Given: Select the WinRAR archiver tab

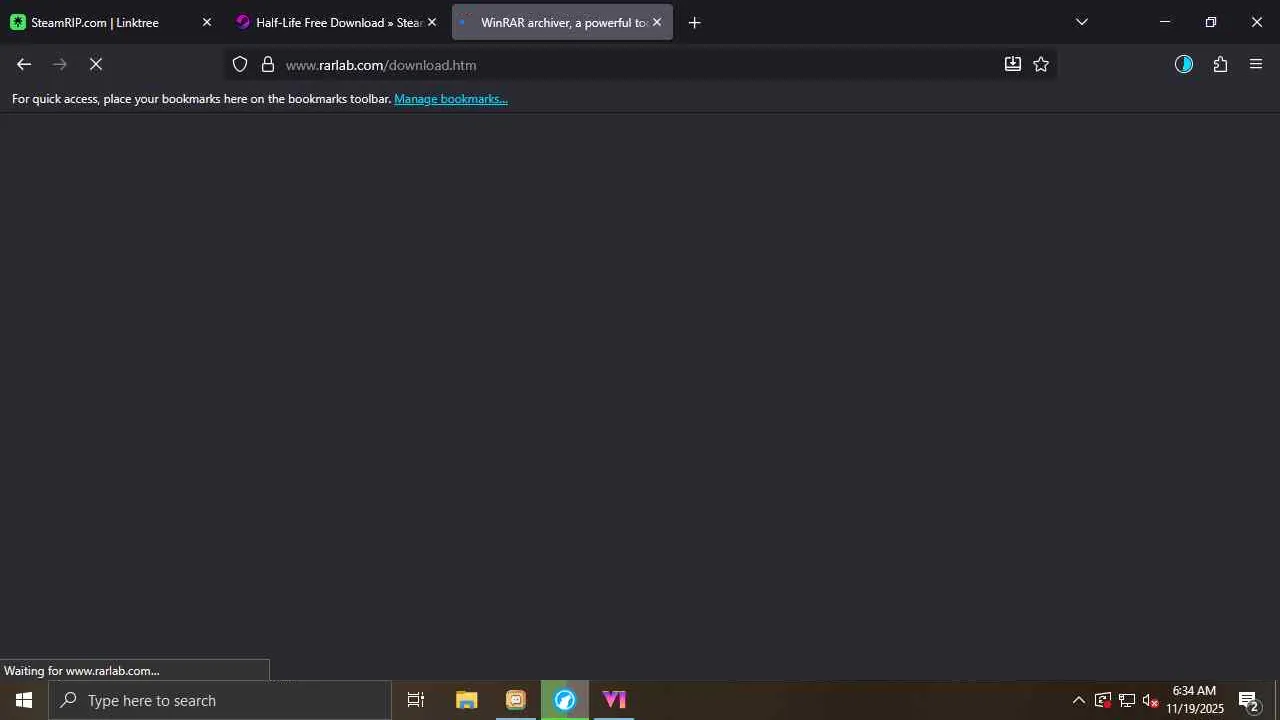Looking at the screenshot, I should [x=562, y=22].
